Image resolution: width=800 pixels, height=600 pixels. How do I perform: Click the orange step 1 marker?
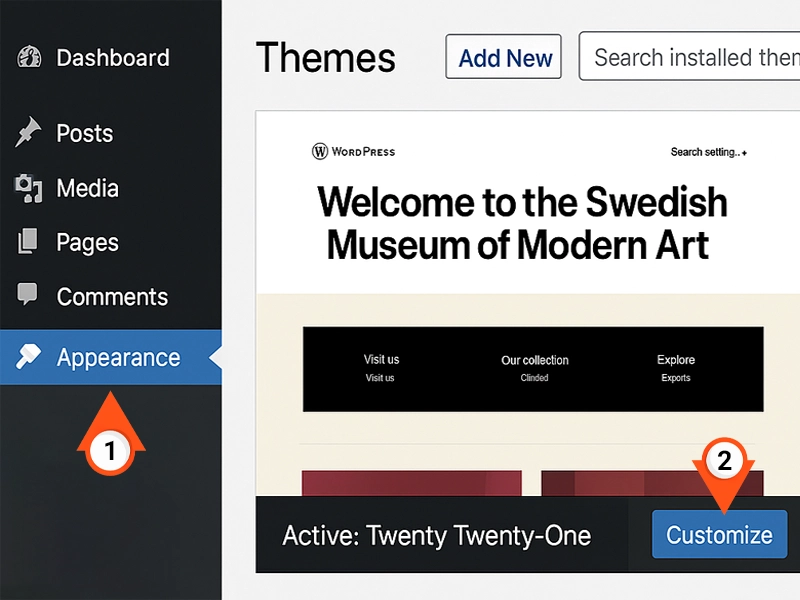tap(111, 451)
